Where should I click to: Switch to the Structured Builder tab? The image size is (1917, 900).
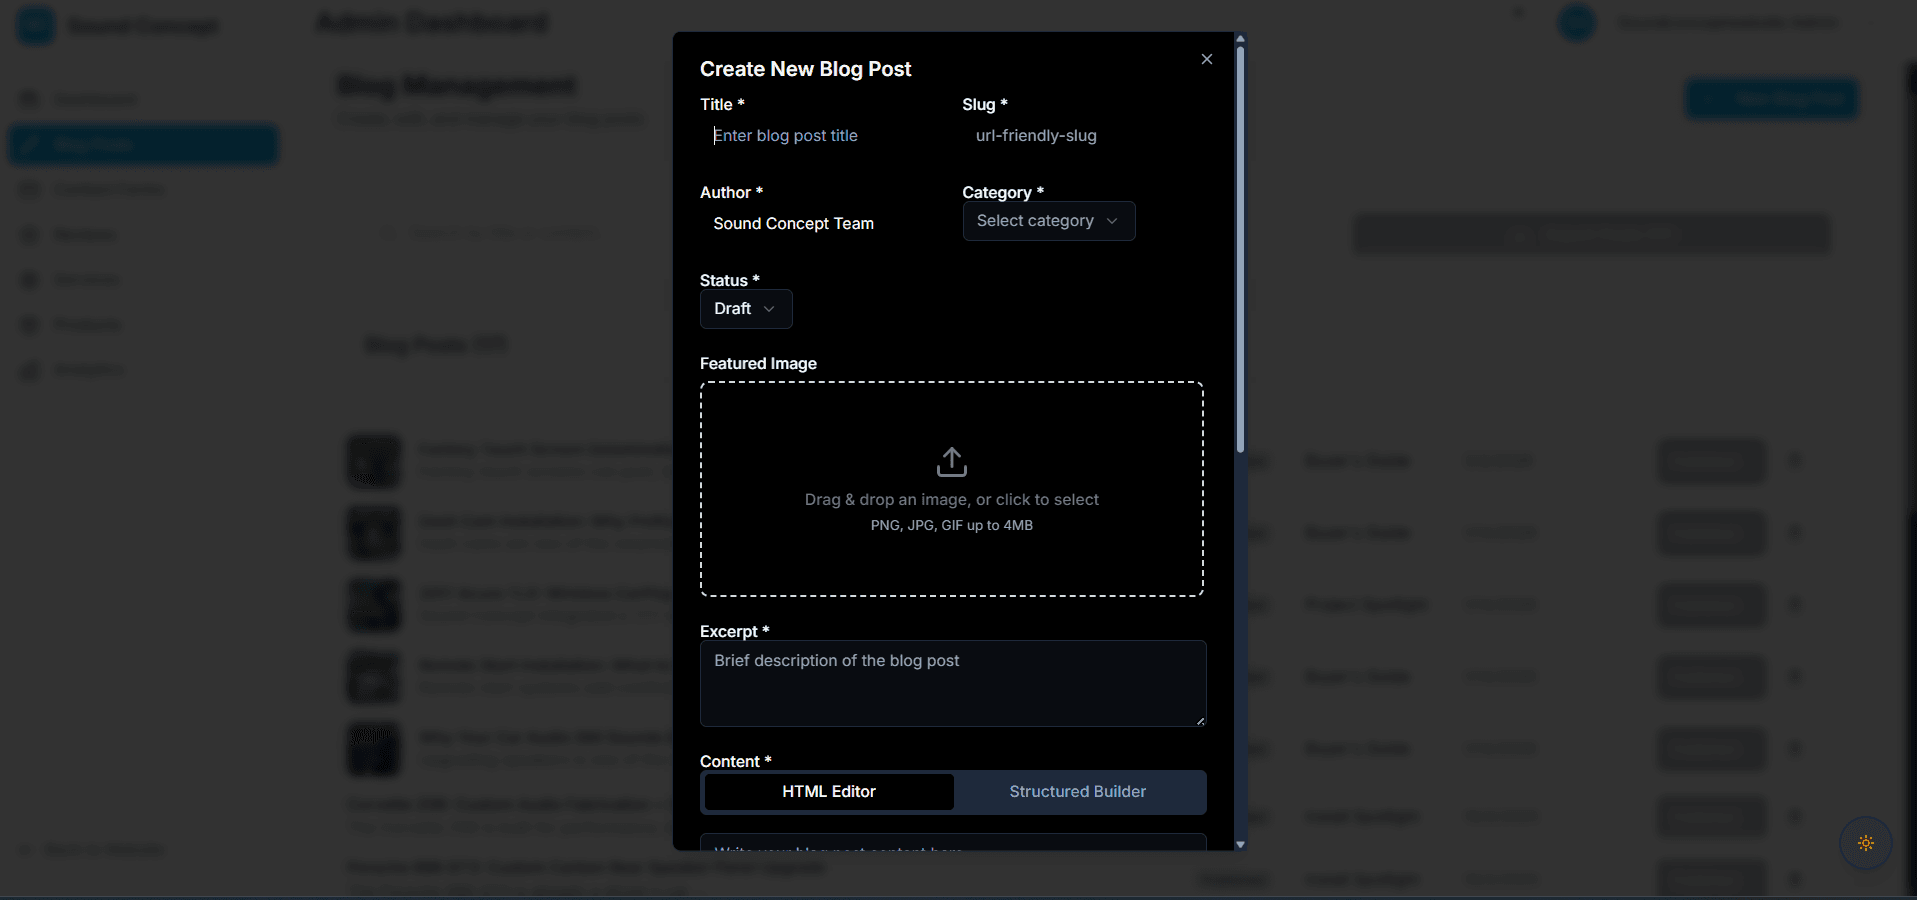(1078, 792)
